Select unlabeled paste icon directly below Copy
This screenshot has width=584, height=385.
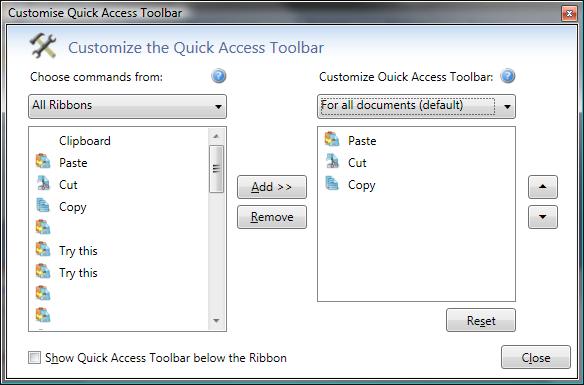tap(43, 227)
